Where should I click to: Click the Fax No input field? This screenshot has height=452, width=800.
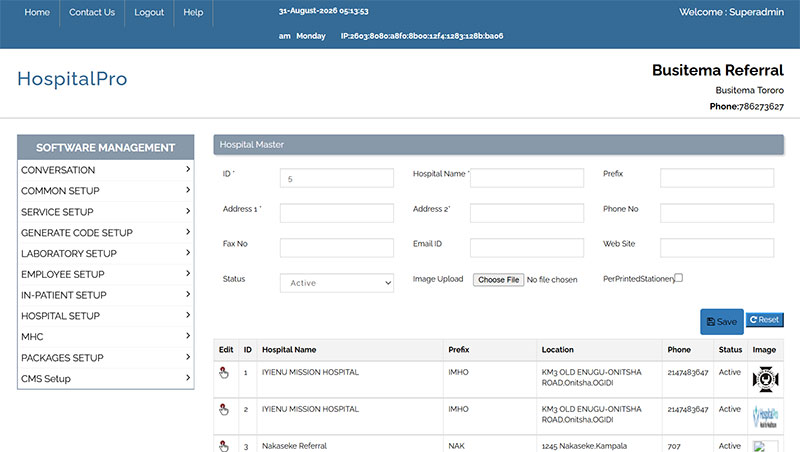click(x=337, y=248)
